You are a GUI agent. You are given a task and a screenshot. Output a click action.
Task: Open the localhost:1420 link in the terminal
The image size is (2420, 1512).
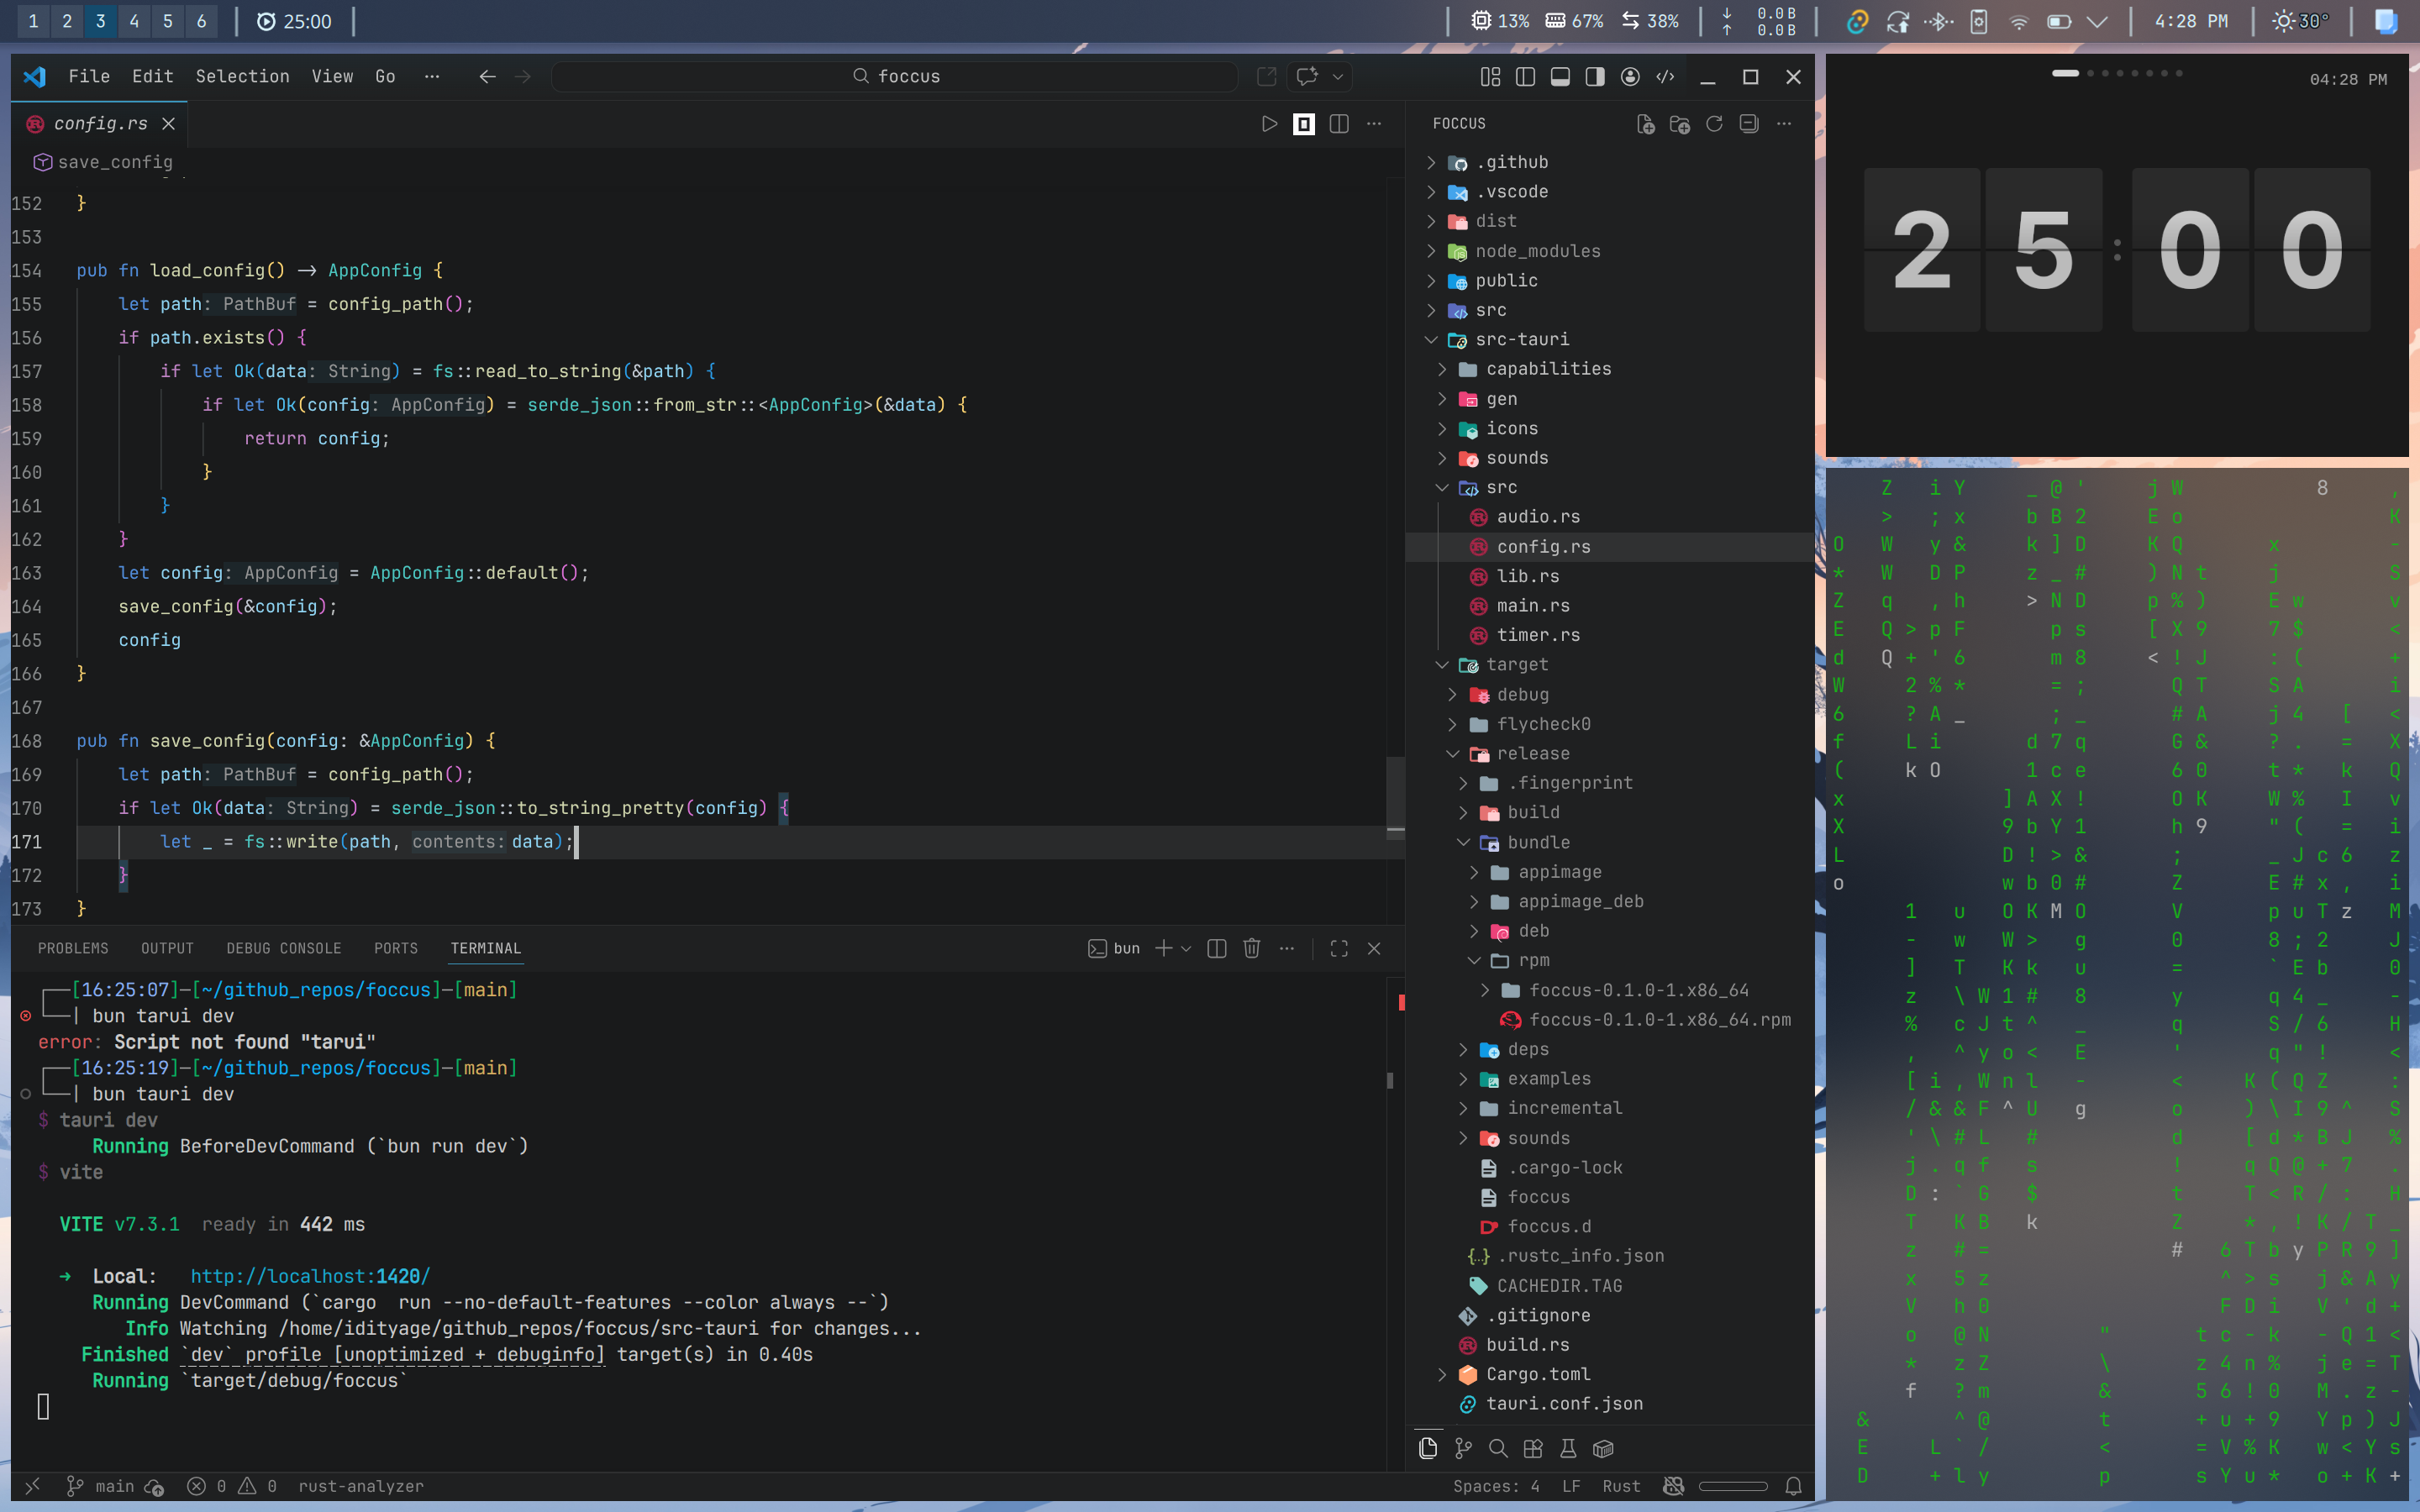point(310,1276)
